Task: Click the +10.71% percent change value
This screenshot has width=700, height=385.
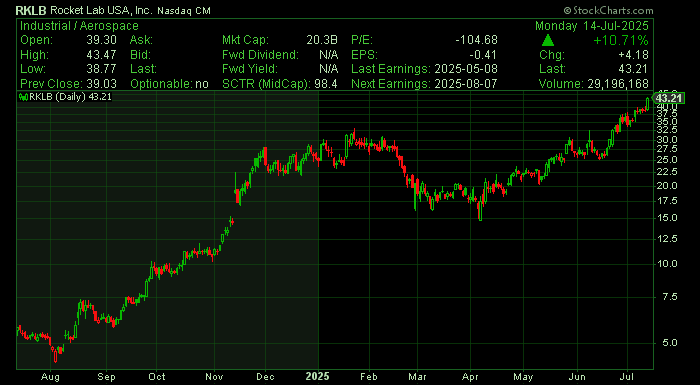Action: 621,41
